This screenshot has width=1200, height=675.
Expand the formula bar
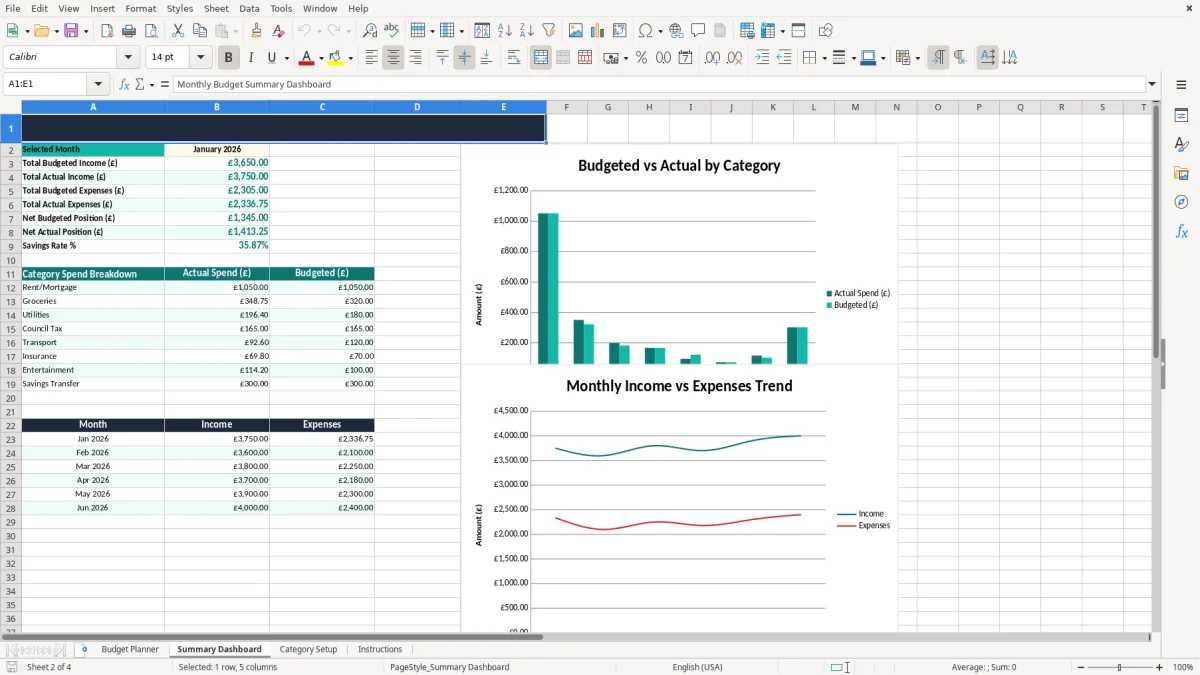[x=1152, y=84]
